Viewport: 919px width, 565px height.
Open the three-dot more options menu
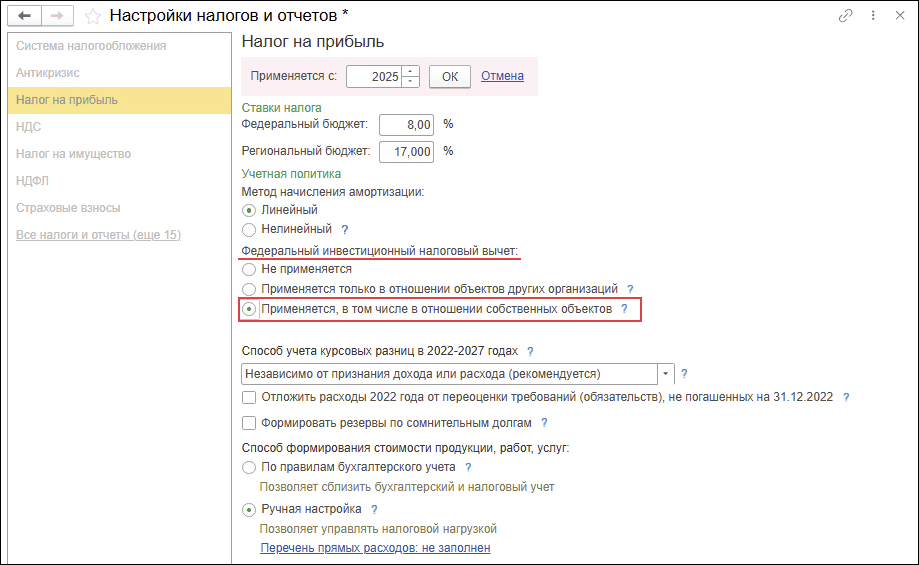click(x=873, y=16)
